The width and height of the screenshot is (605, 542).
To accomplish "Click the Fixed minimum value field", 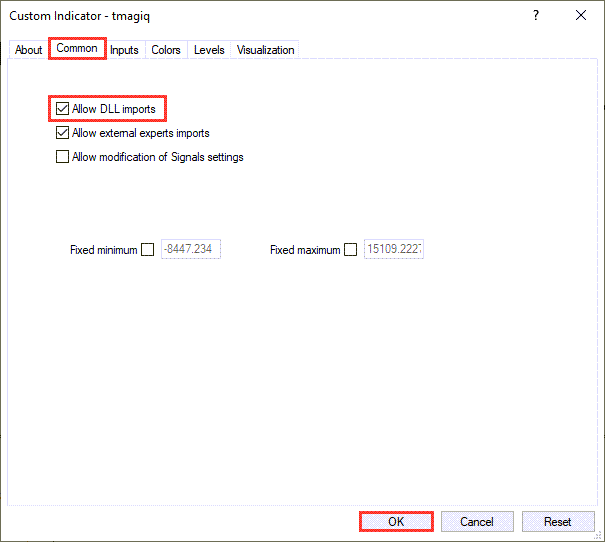I will click(191, 249).
